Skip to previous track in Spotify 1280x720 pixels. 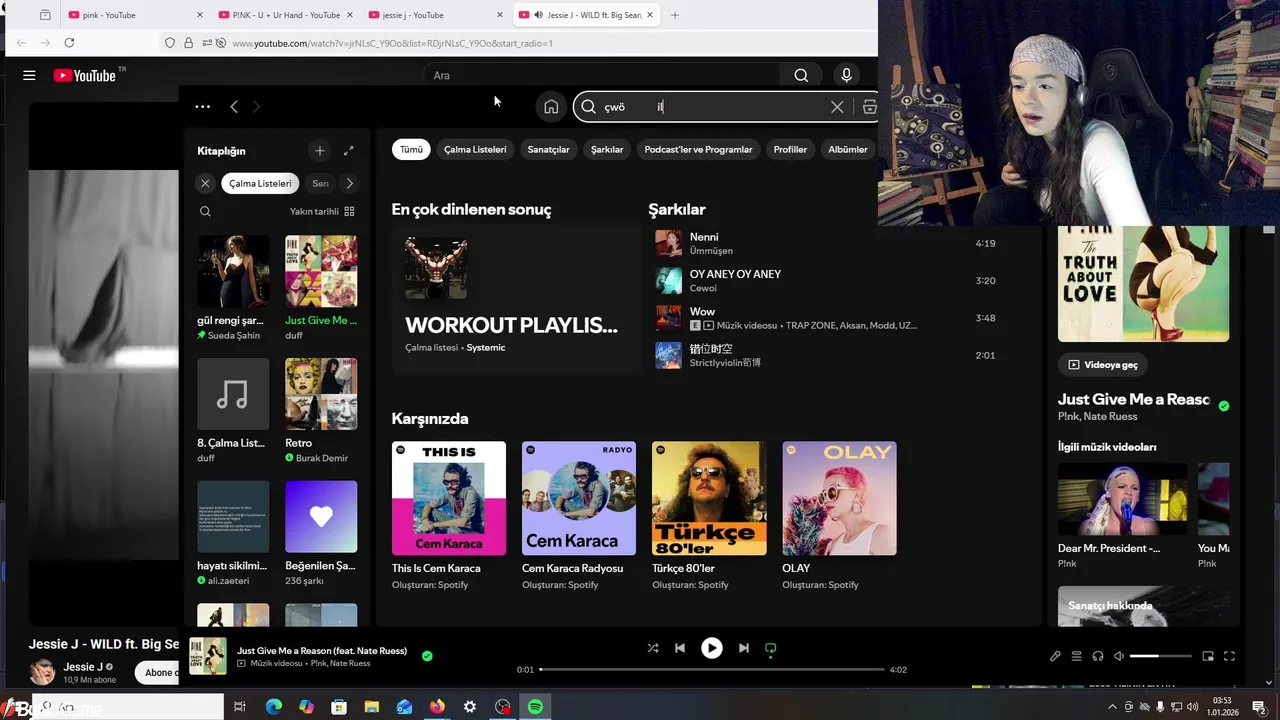point(680,648)
